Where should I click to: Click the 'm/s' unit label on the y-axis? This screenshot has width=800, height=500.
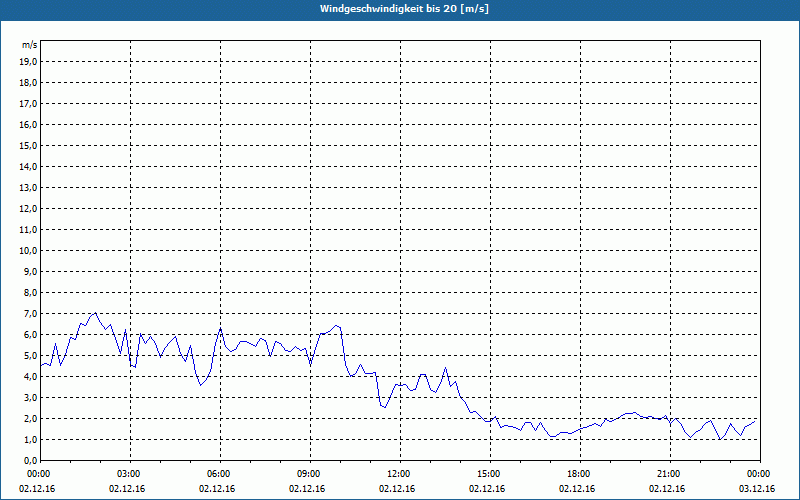point(30,45)
